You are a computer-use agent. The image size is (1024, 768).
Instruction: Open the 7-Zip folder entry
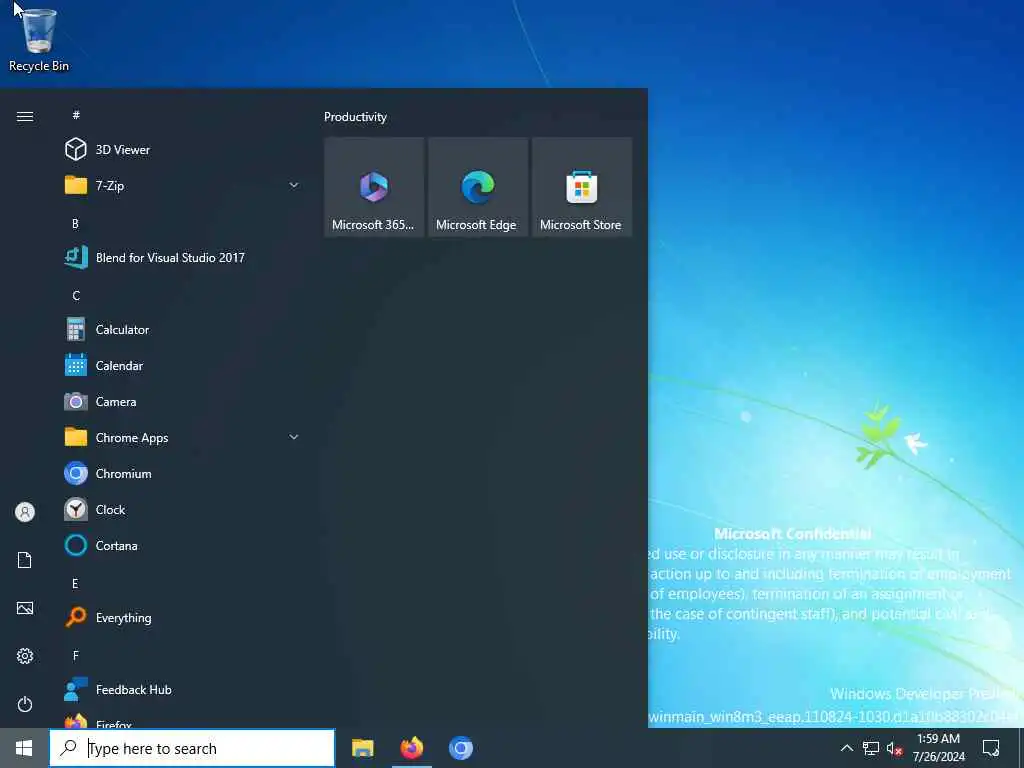[x=183, y=185]
